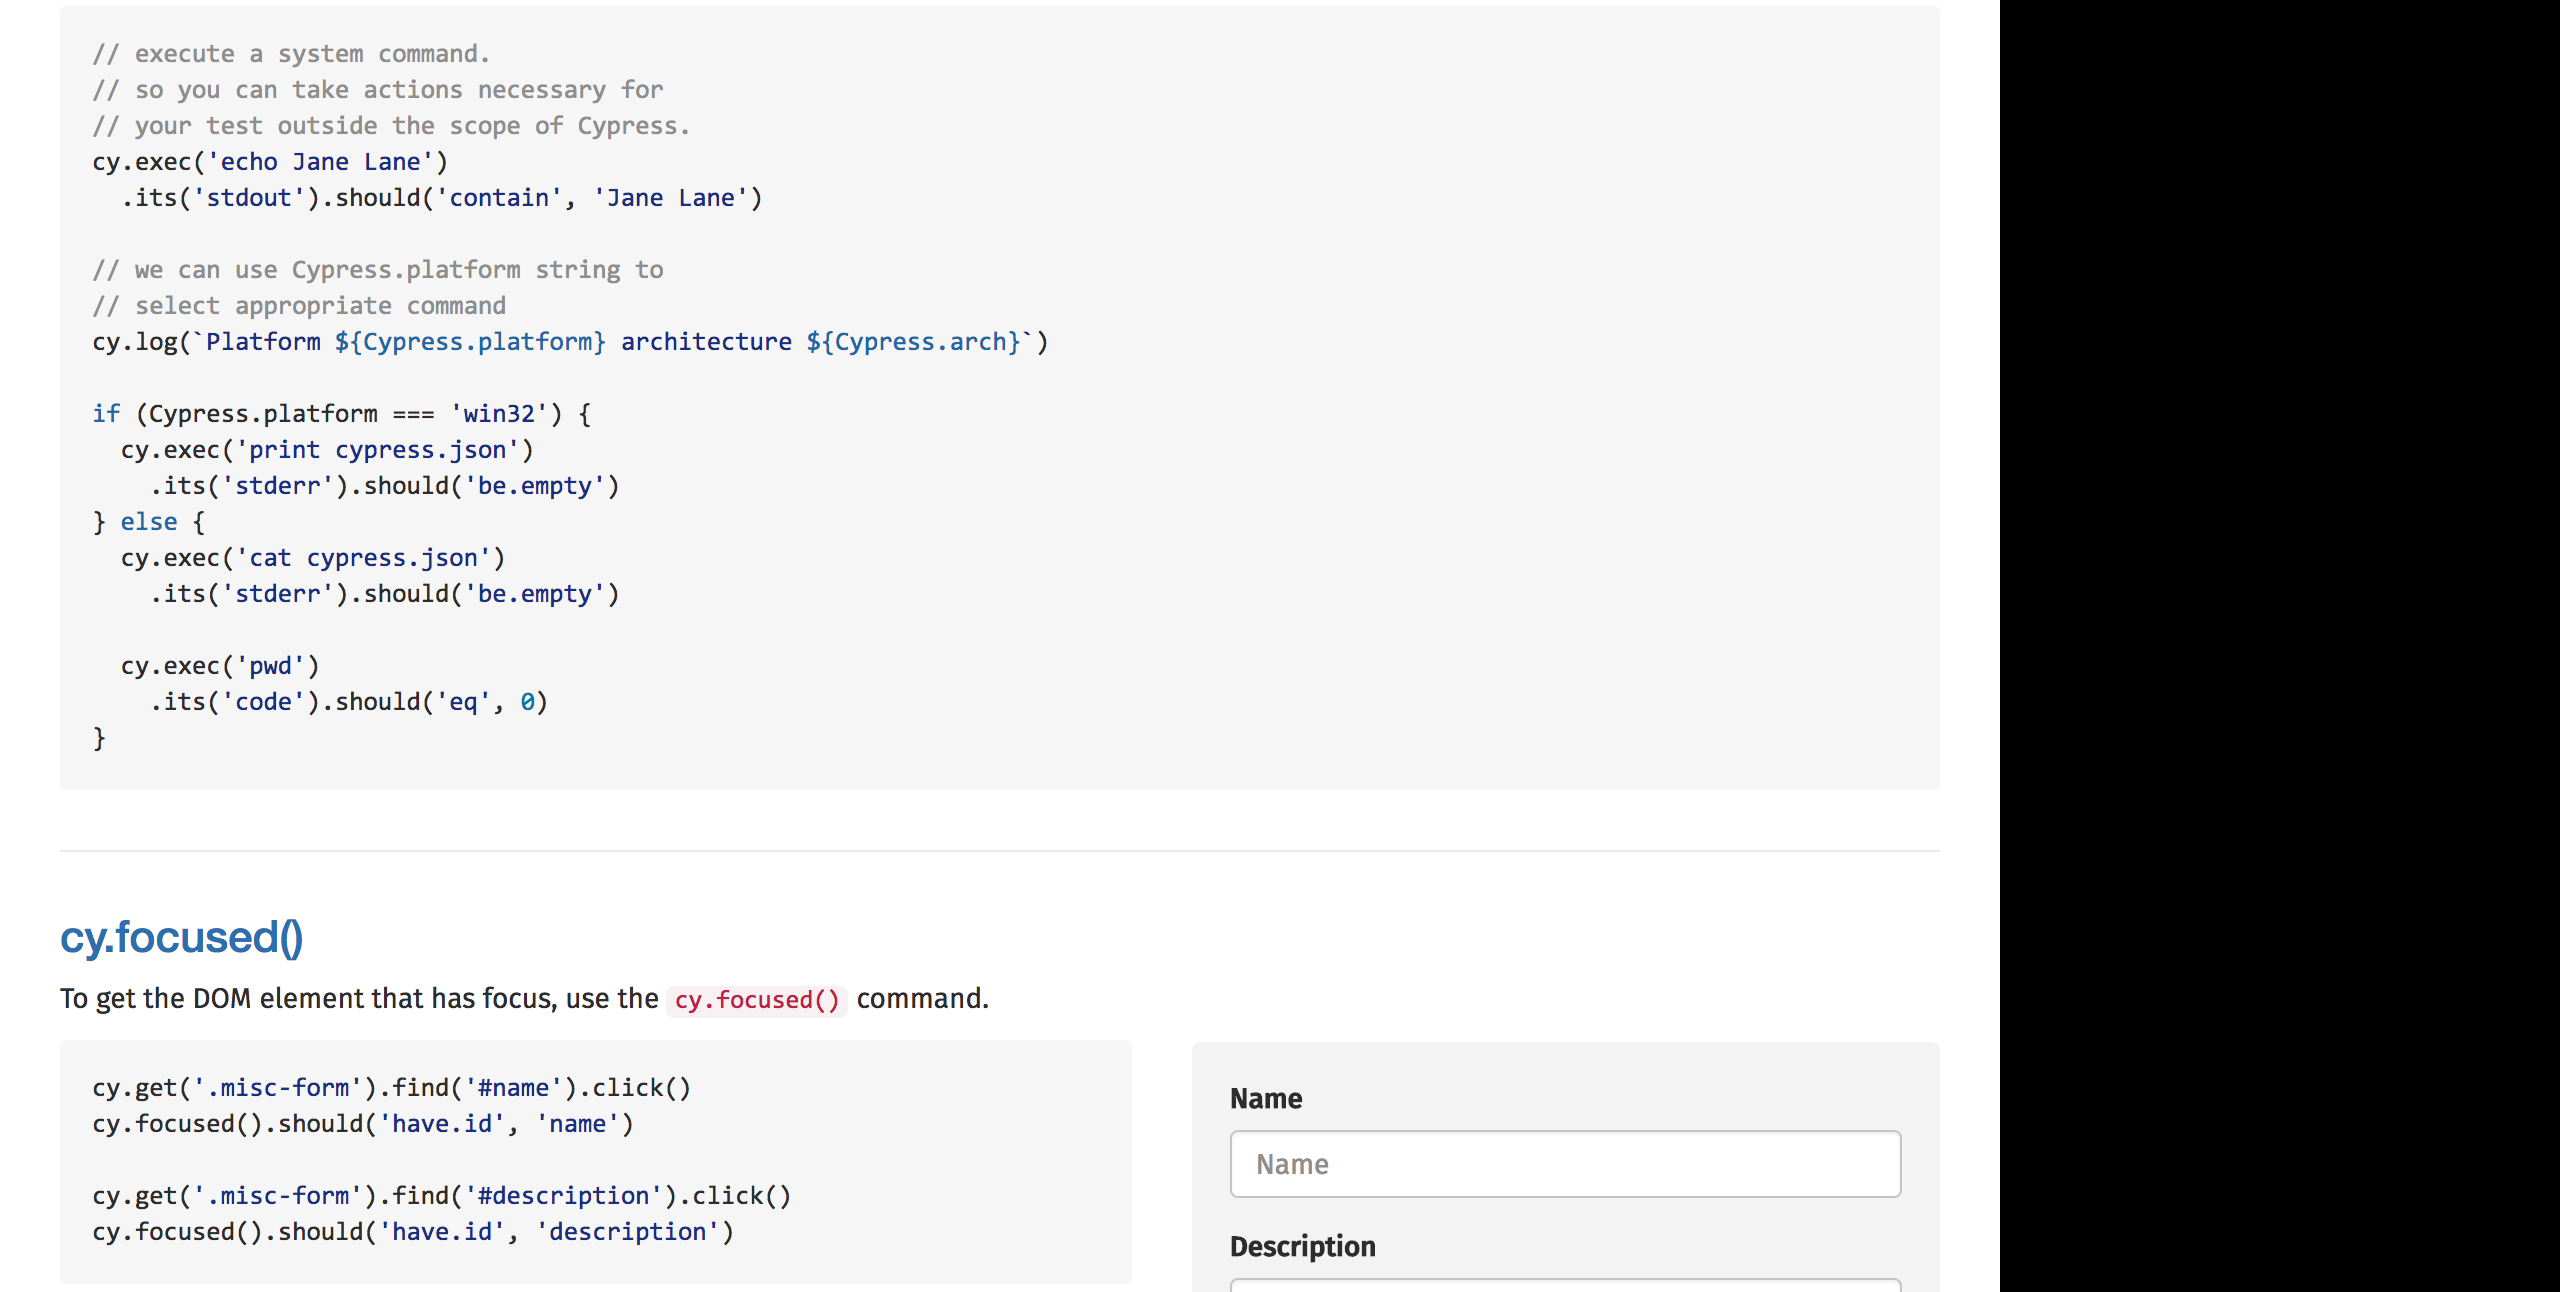The height and width of the screenshot is (1292, 2560).
Task: Click the code line cy.exec('pwd')
Action: tap(220, 666)
